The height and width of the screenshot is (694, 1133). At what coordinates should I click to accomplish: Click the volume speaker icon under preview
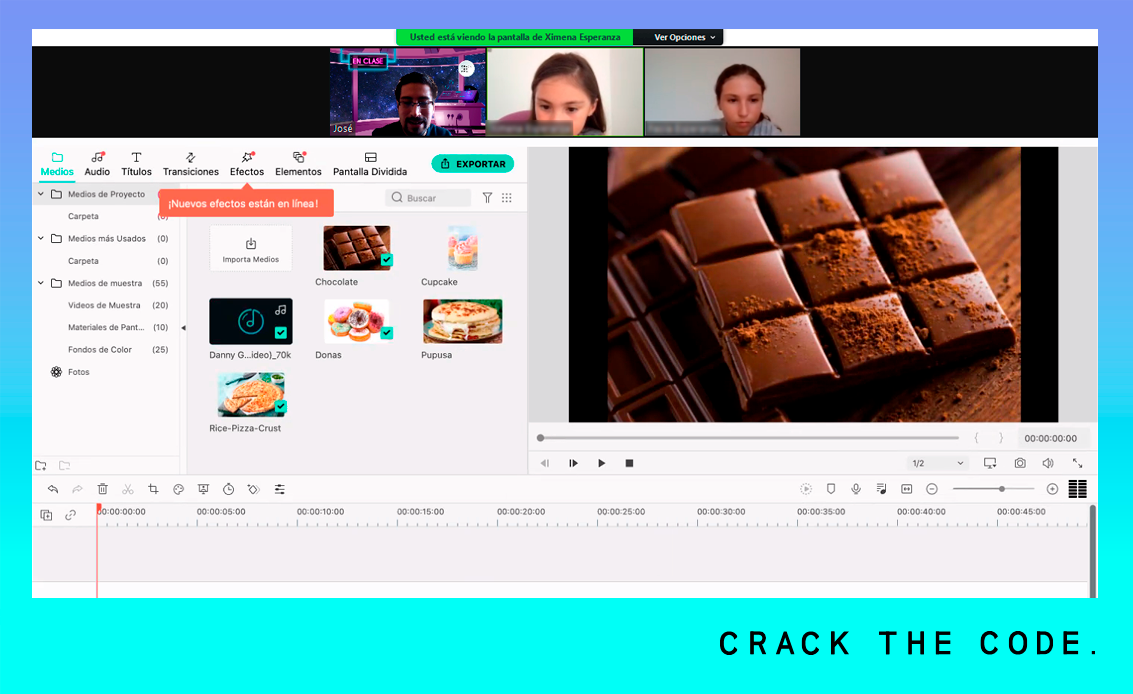(x=1048, y=463)
